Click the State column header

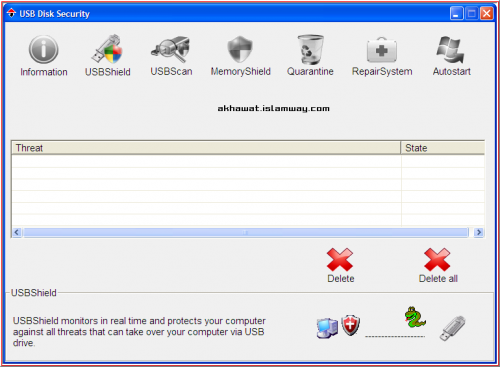coord(443,148)
